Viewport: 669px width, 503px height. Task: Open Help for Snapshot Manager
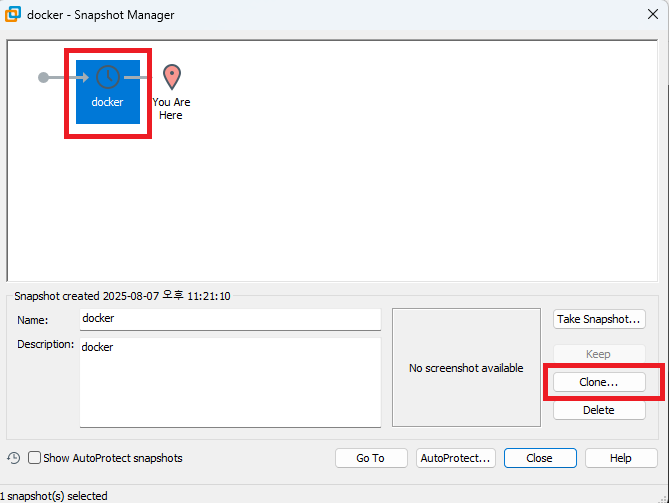coord(621,458)
